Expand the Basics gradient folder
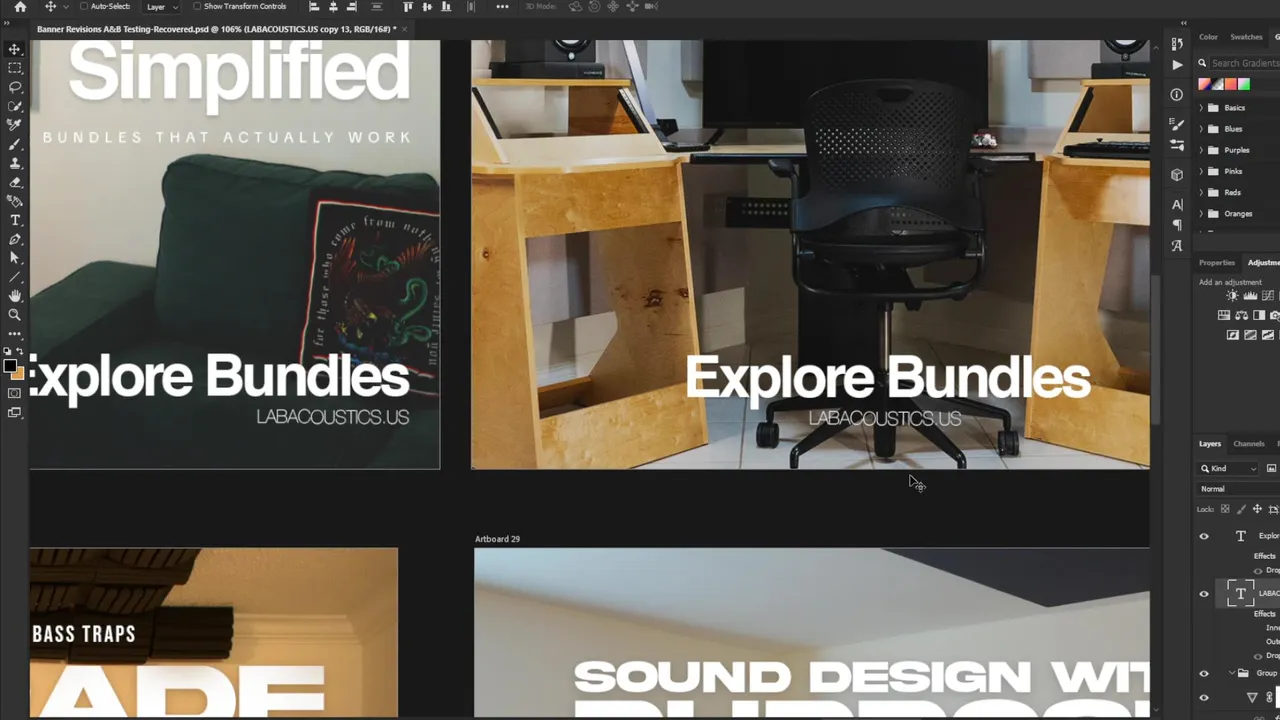Viewport: 1280px width, 720px height. [1201, 108]
